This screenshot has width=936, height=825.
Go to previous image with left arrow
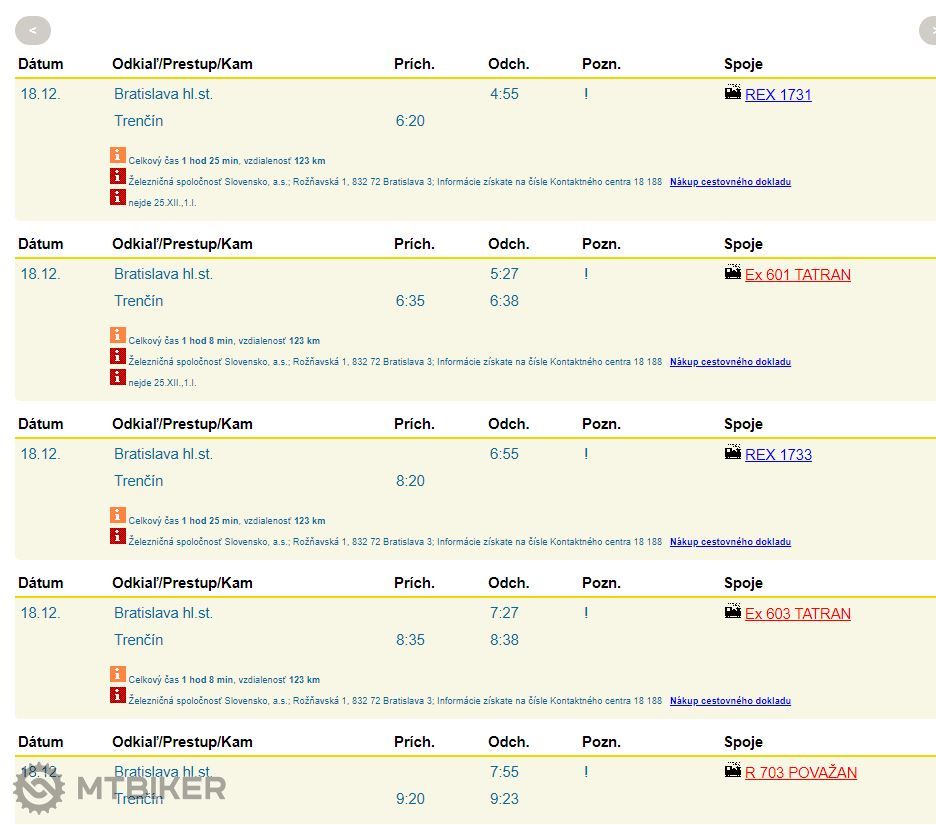click(x=33, y=31)
